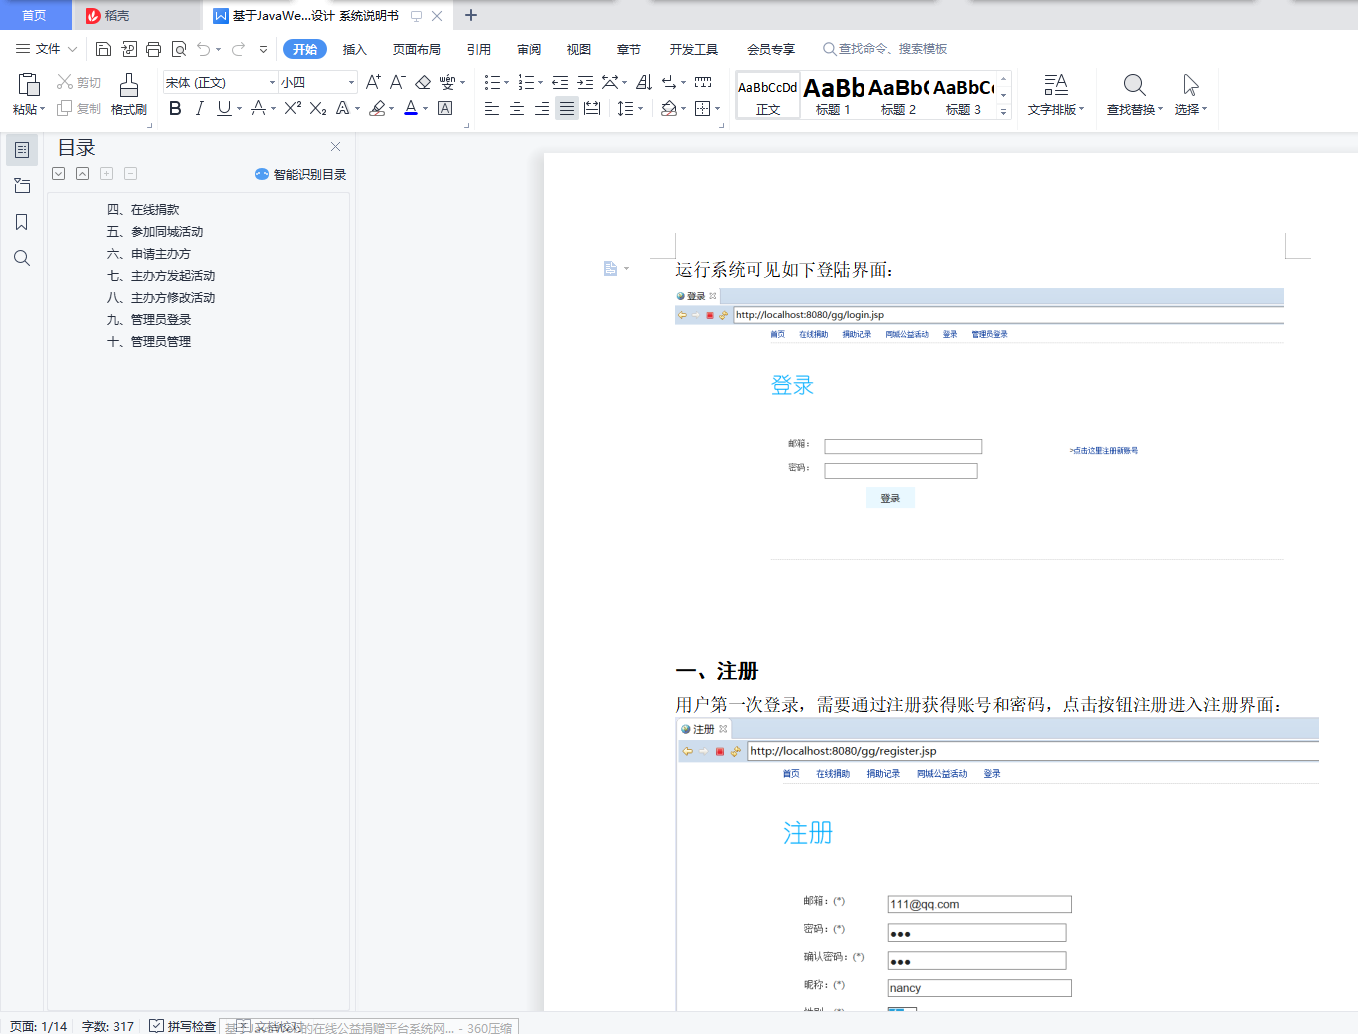The width and height of the screenshot is (1358, 1034).
Task: Apply text highlight color
Action: tap(377, 108)
